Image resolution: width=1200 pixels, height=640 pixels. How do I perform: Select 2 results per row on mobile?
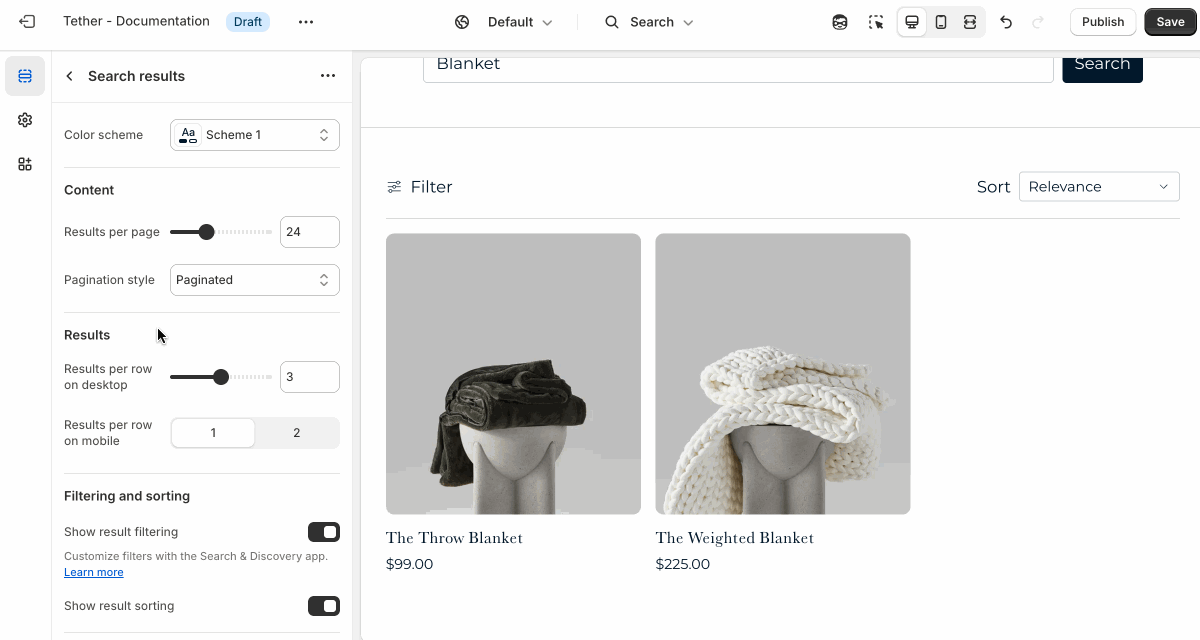click(296, 433)
